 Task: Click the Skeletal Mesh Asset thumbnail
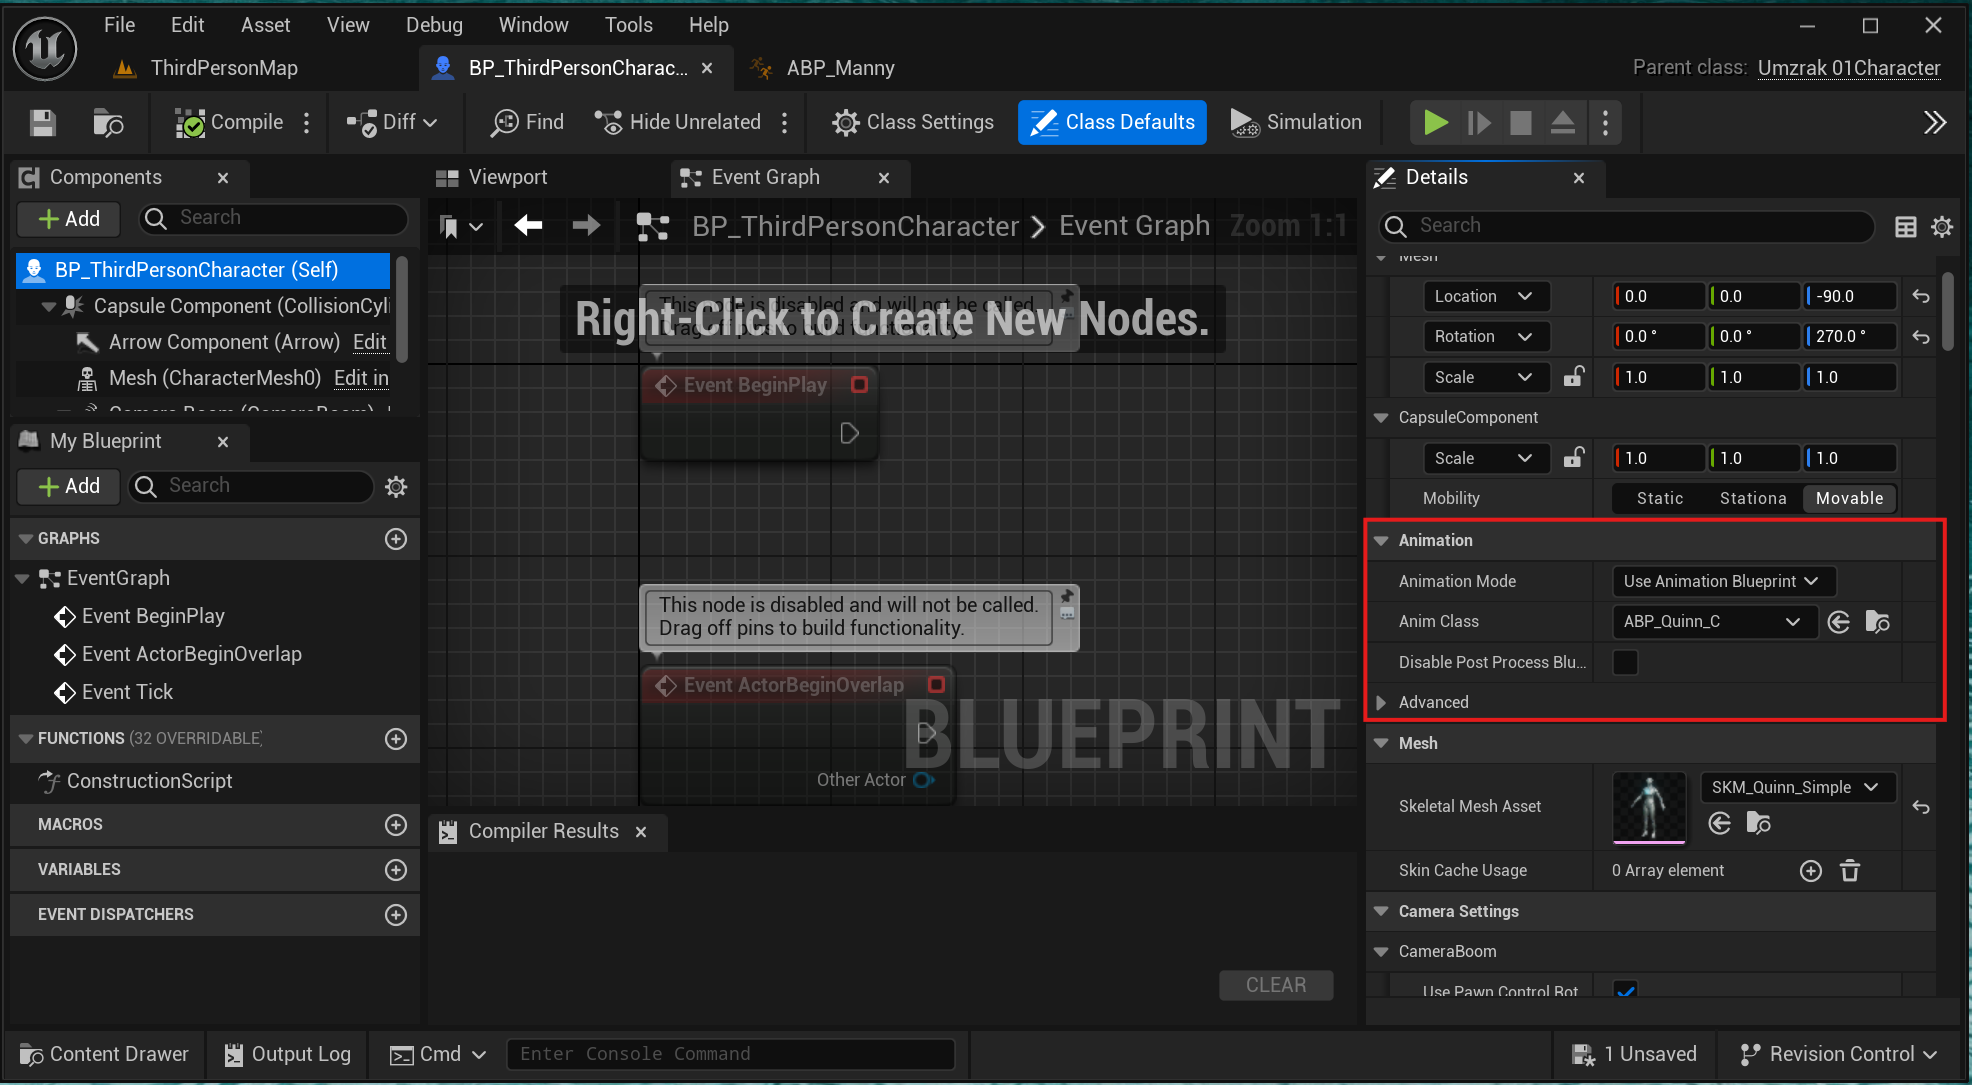[x=1649, y=807]
